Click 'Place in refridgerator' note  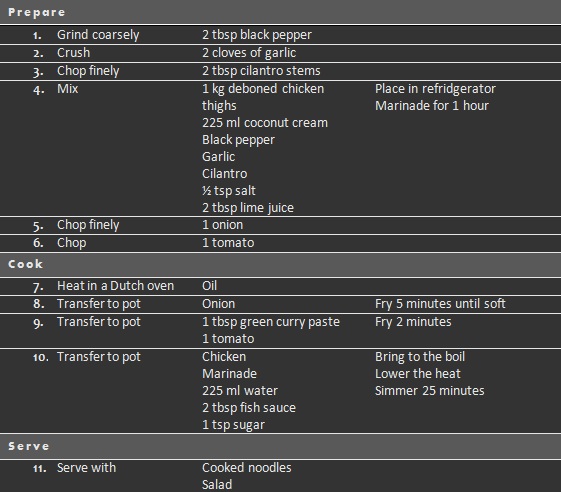click(435, 89)
